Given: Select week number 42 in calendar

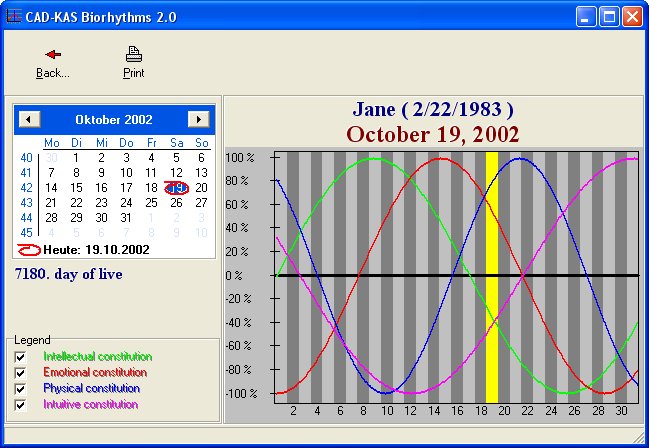Looking at the screenshot, I should coord(26,187).
